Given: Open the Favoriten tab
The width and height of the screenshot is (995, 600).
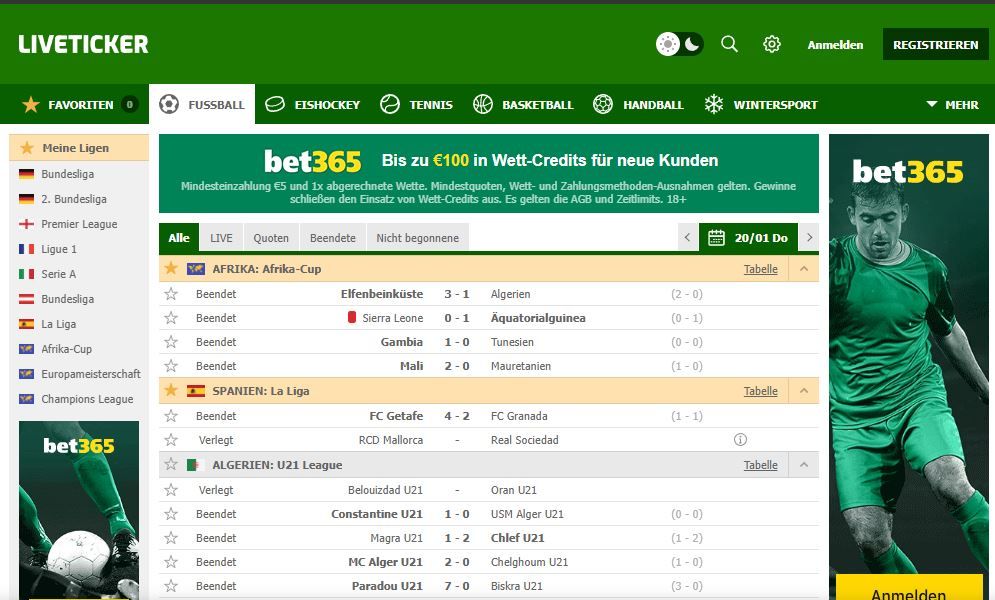Looking at the screenshot, I should click(x=80, y=104).
